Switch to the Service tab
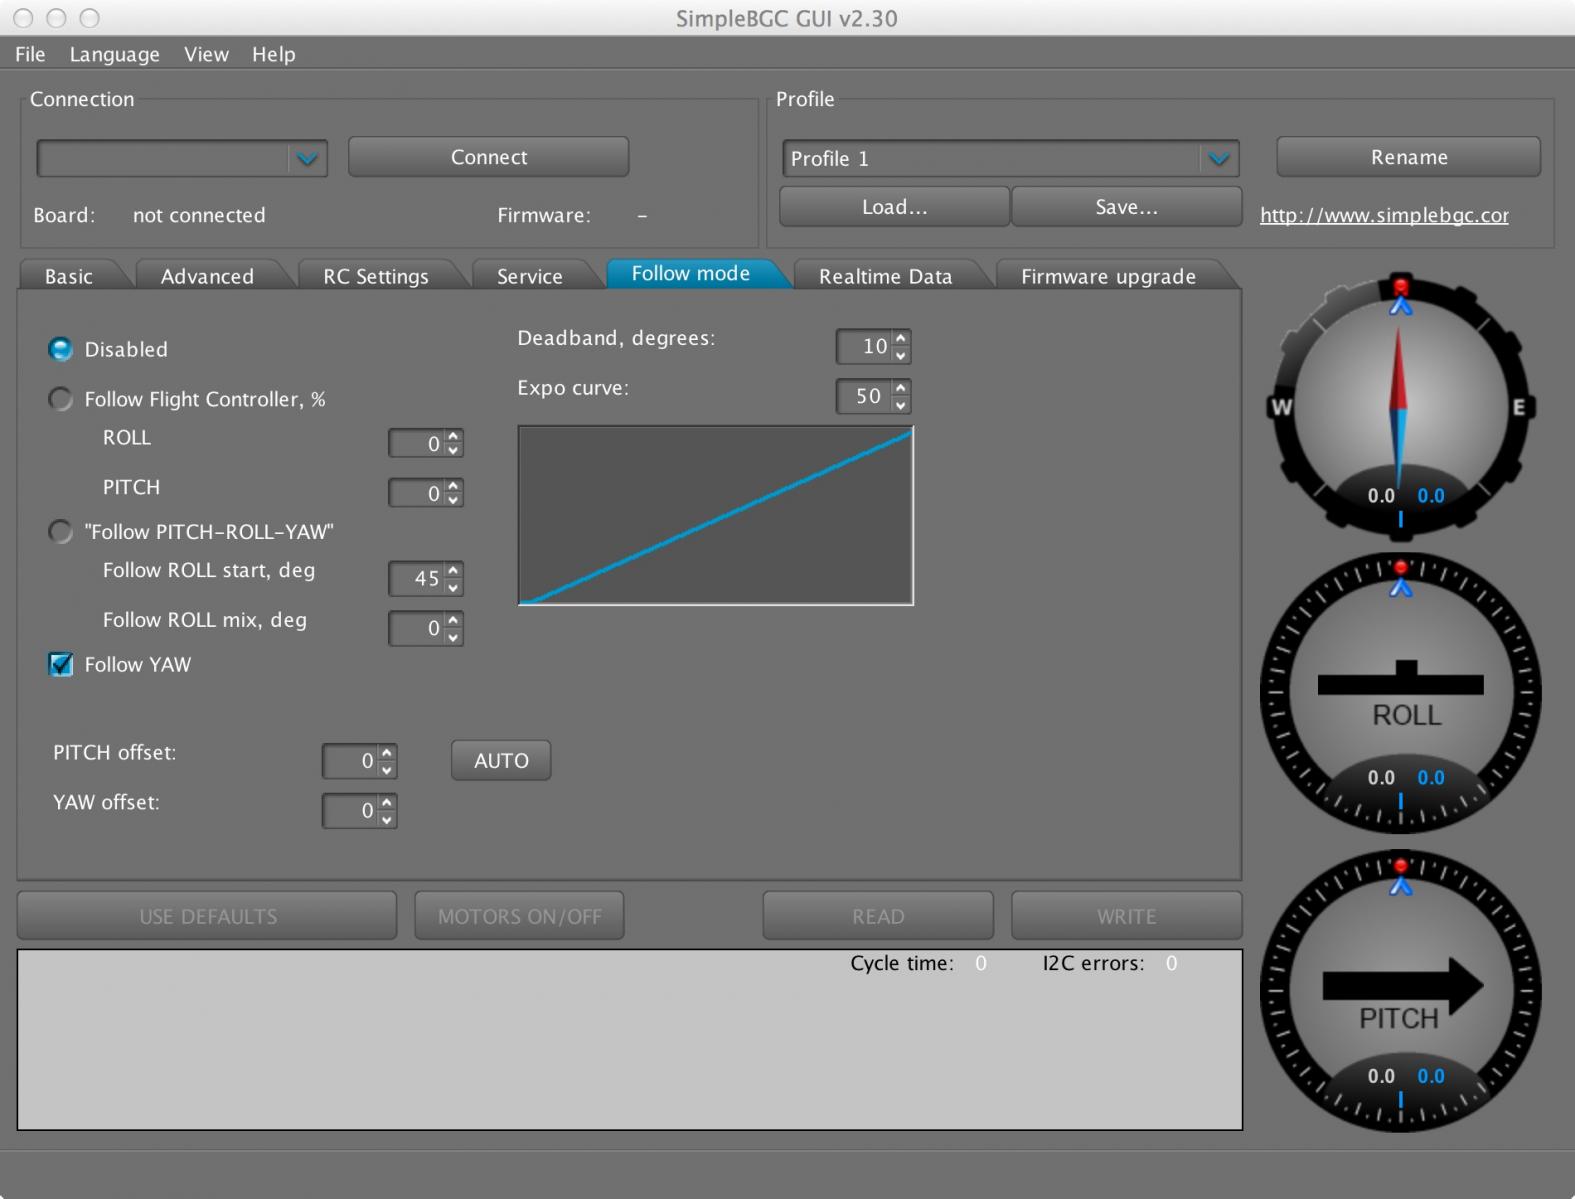The height and width of the screenshot is (1199, 1575). [530, 276]
